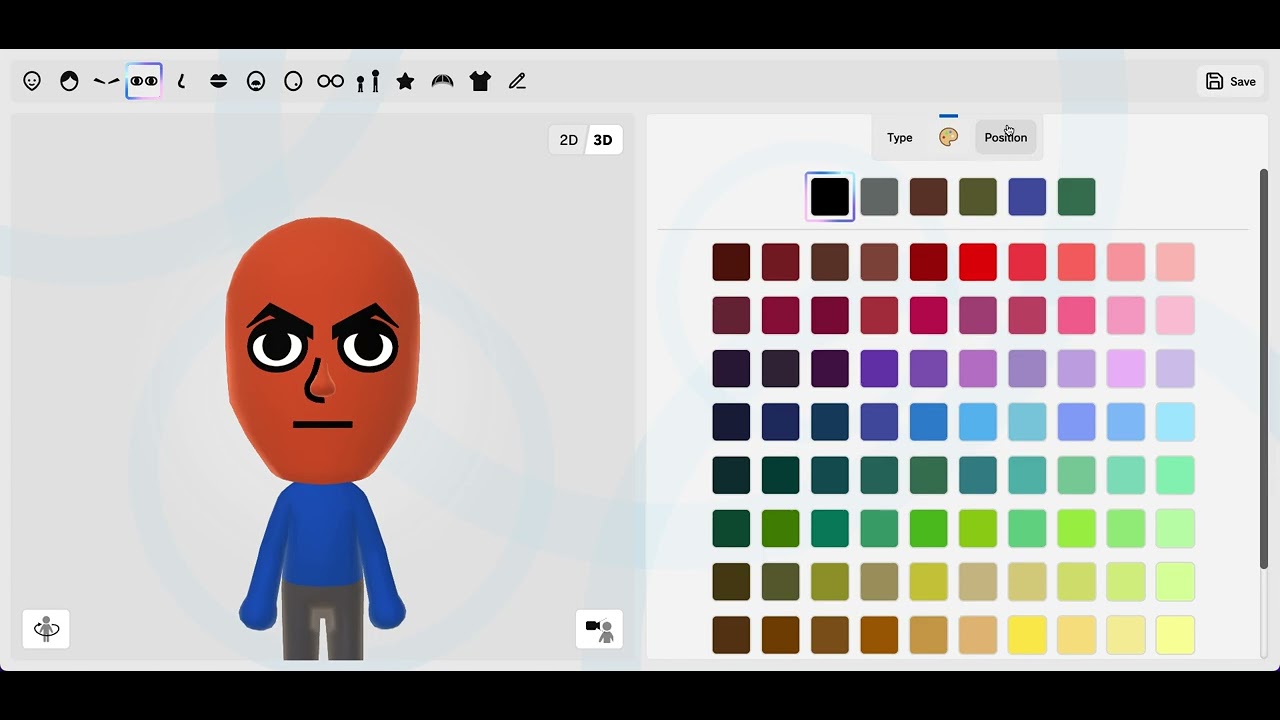Select the black preset eye color
The image size is (1280, 720).
(x=830, y=197)
